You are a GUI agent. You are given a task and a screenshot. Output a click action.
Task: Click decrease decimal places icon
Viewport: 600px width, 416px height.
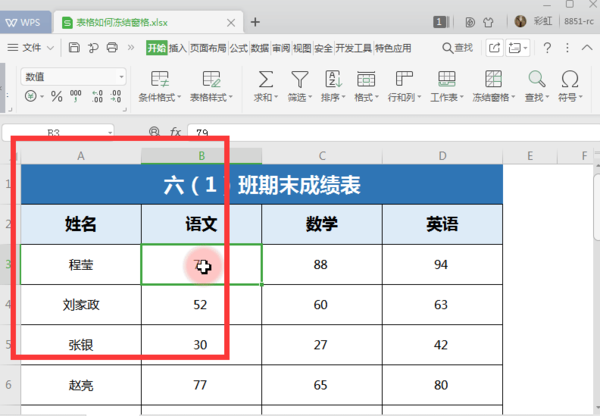(116, 96)
